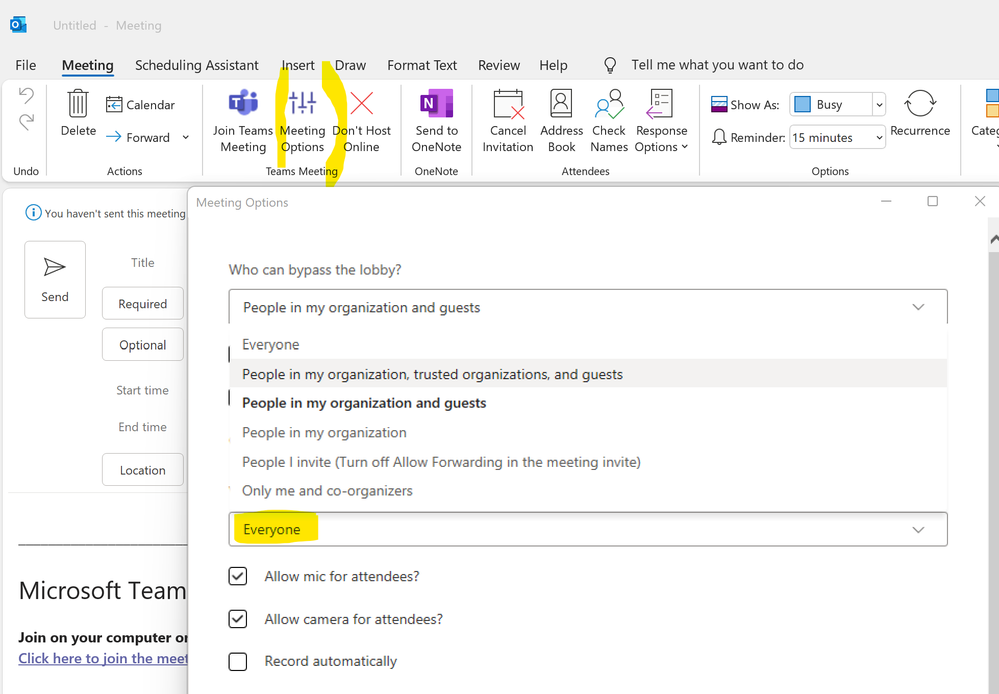Open the File tab
999x694 pixels.
click(25, 65)
